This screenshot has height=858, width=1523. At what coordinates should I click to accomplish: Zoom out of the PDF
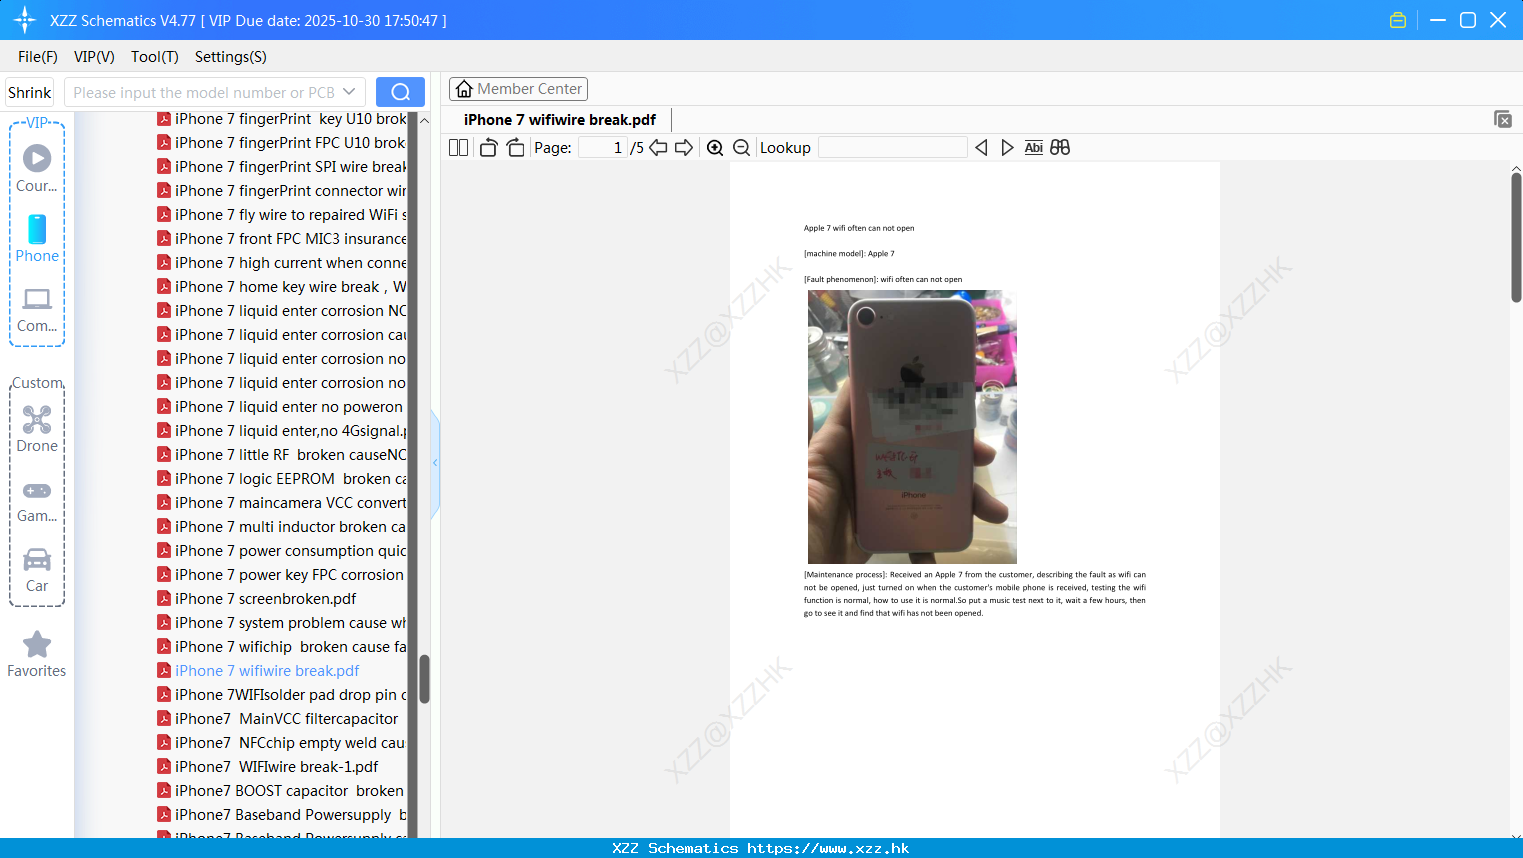741,148
